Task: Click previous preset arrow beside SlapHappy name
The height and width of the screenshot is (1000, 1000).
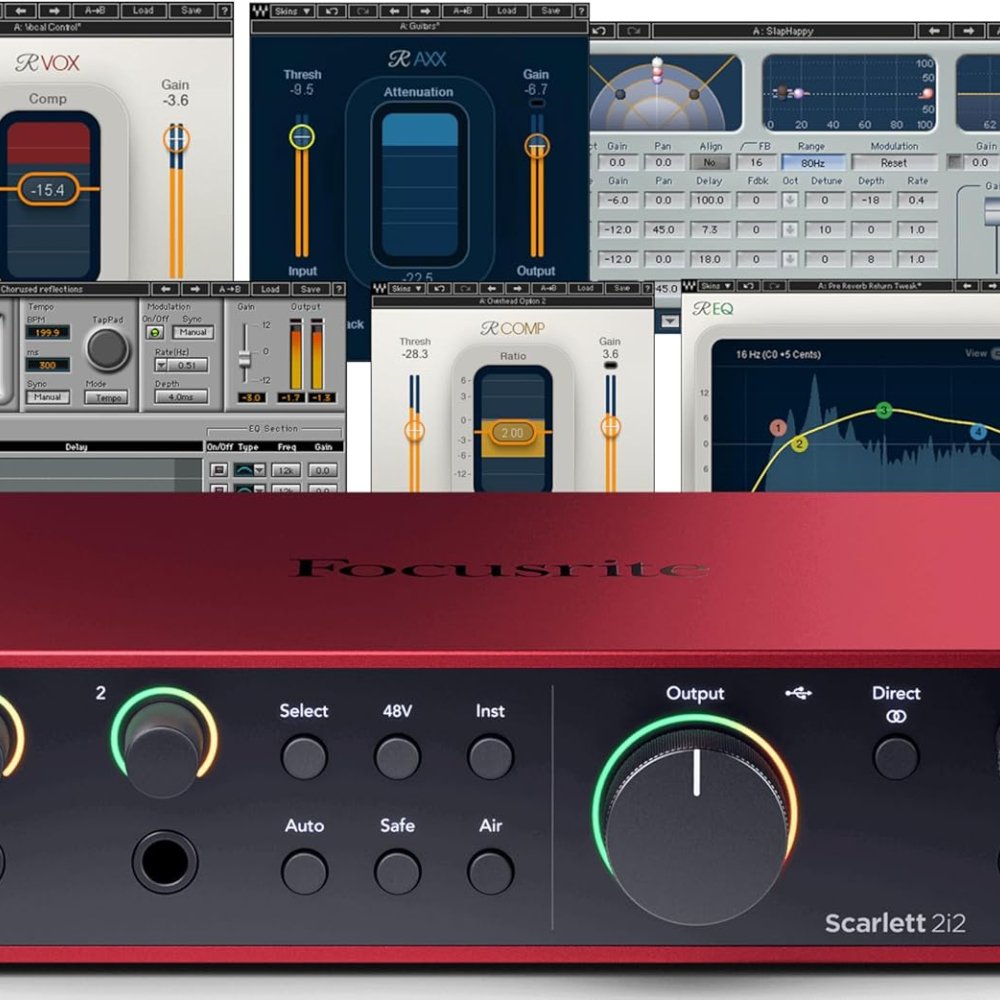Action: pos(934,31)
